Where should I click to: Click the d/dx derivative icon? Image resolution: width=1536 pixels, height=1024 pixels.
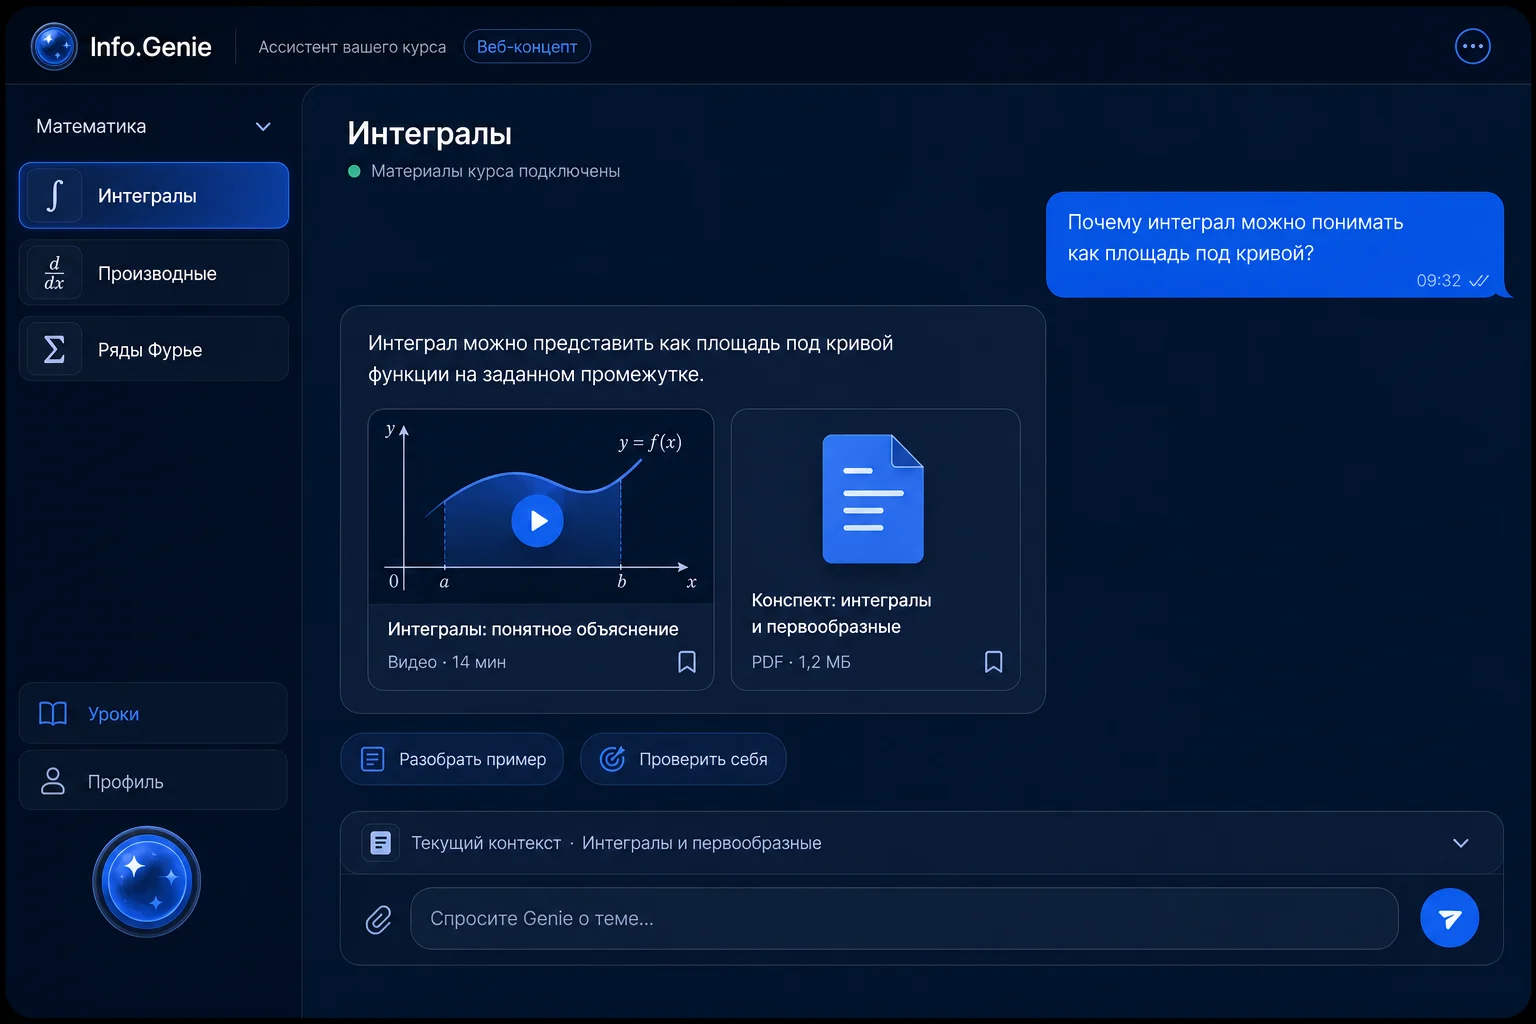[x=54, y=272]
